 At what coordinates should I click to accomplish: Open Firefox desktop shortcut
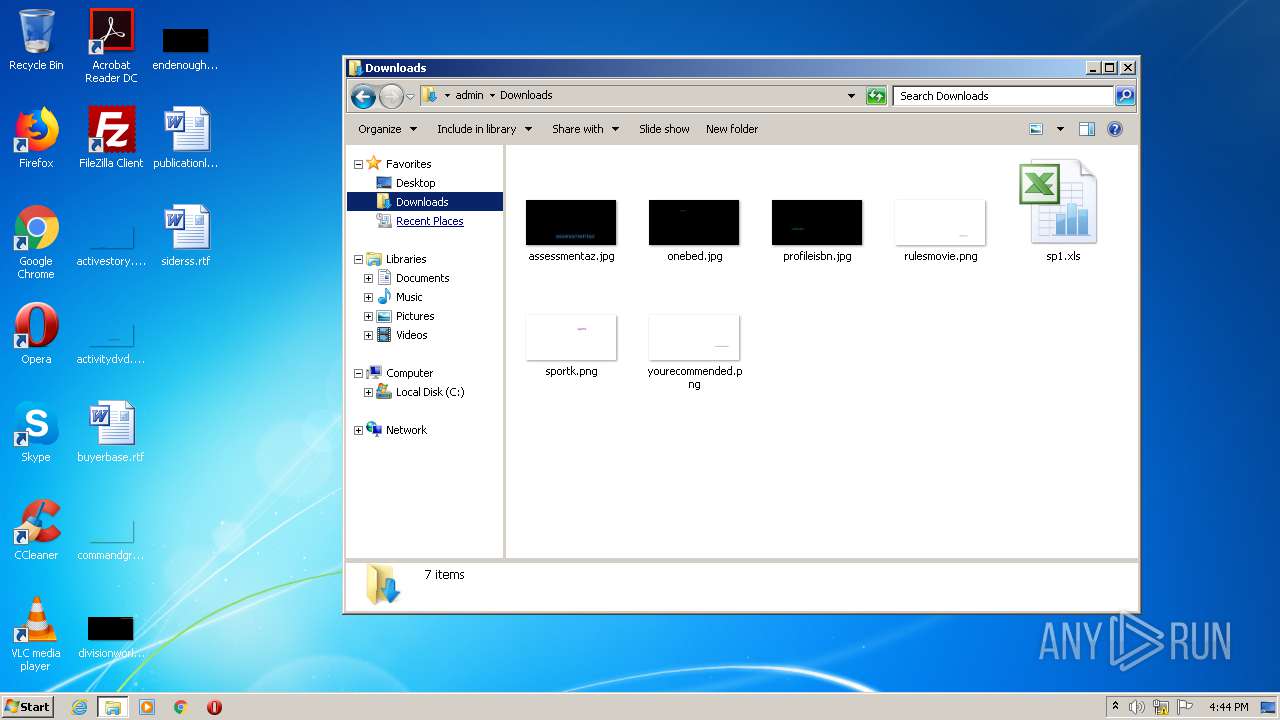click(x=36, y=138)
